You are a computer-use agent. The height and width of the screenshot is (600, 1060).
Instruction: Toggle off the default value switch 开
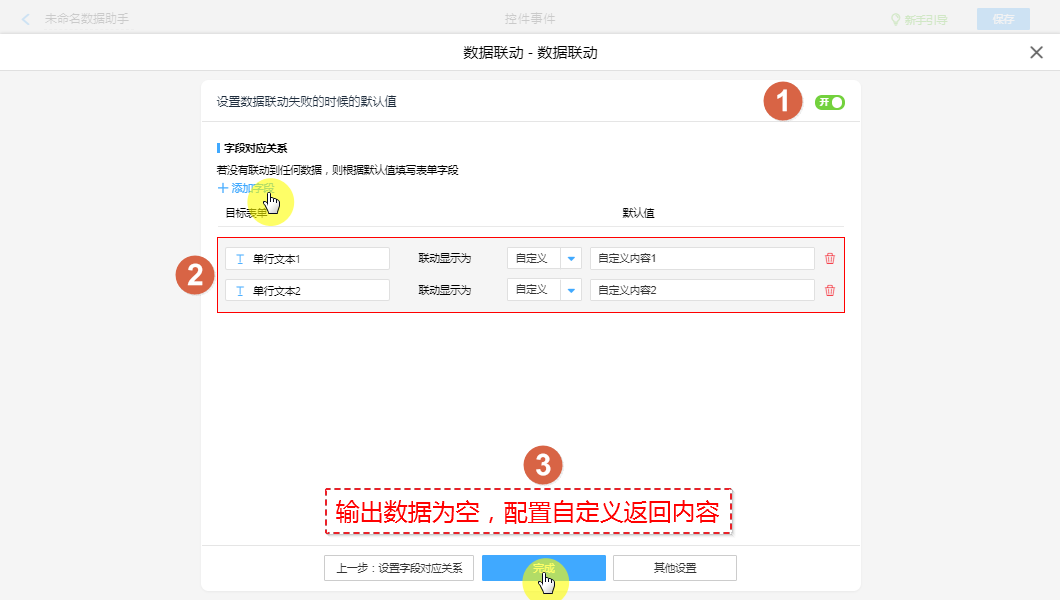tap(830, 102)
